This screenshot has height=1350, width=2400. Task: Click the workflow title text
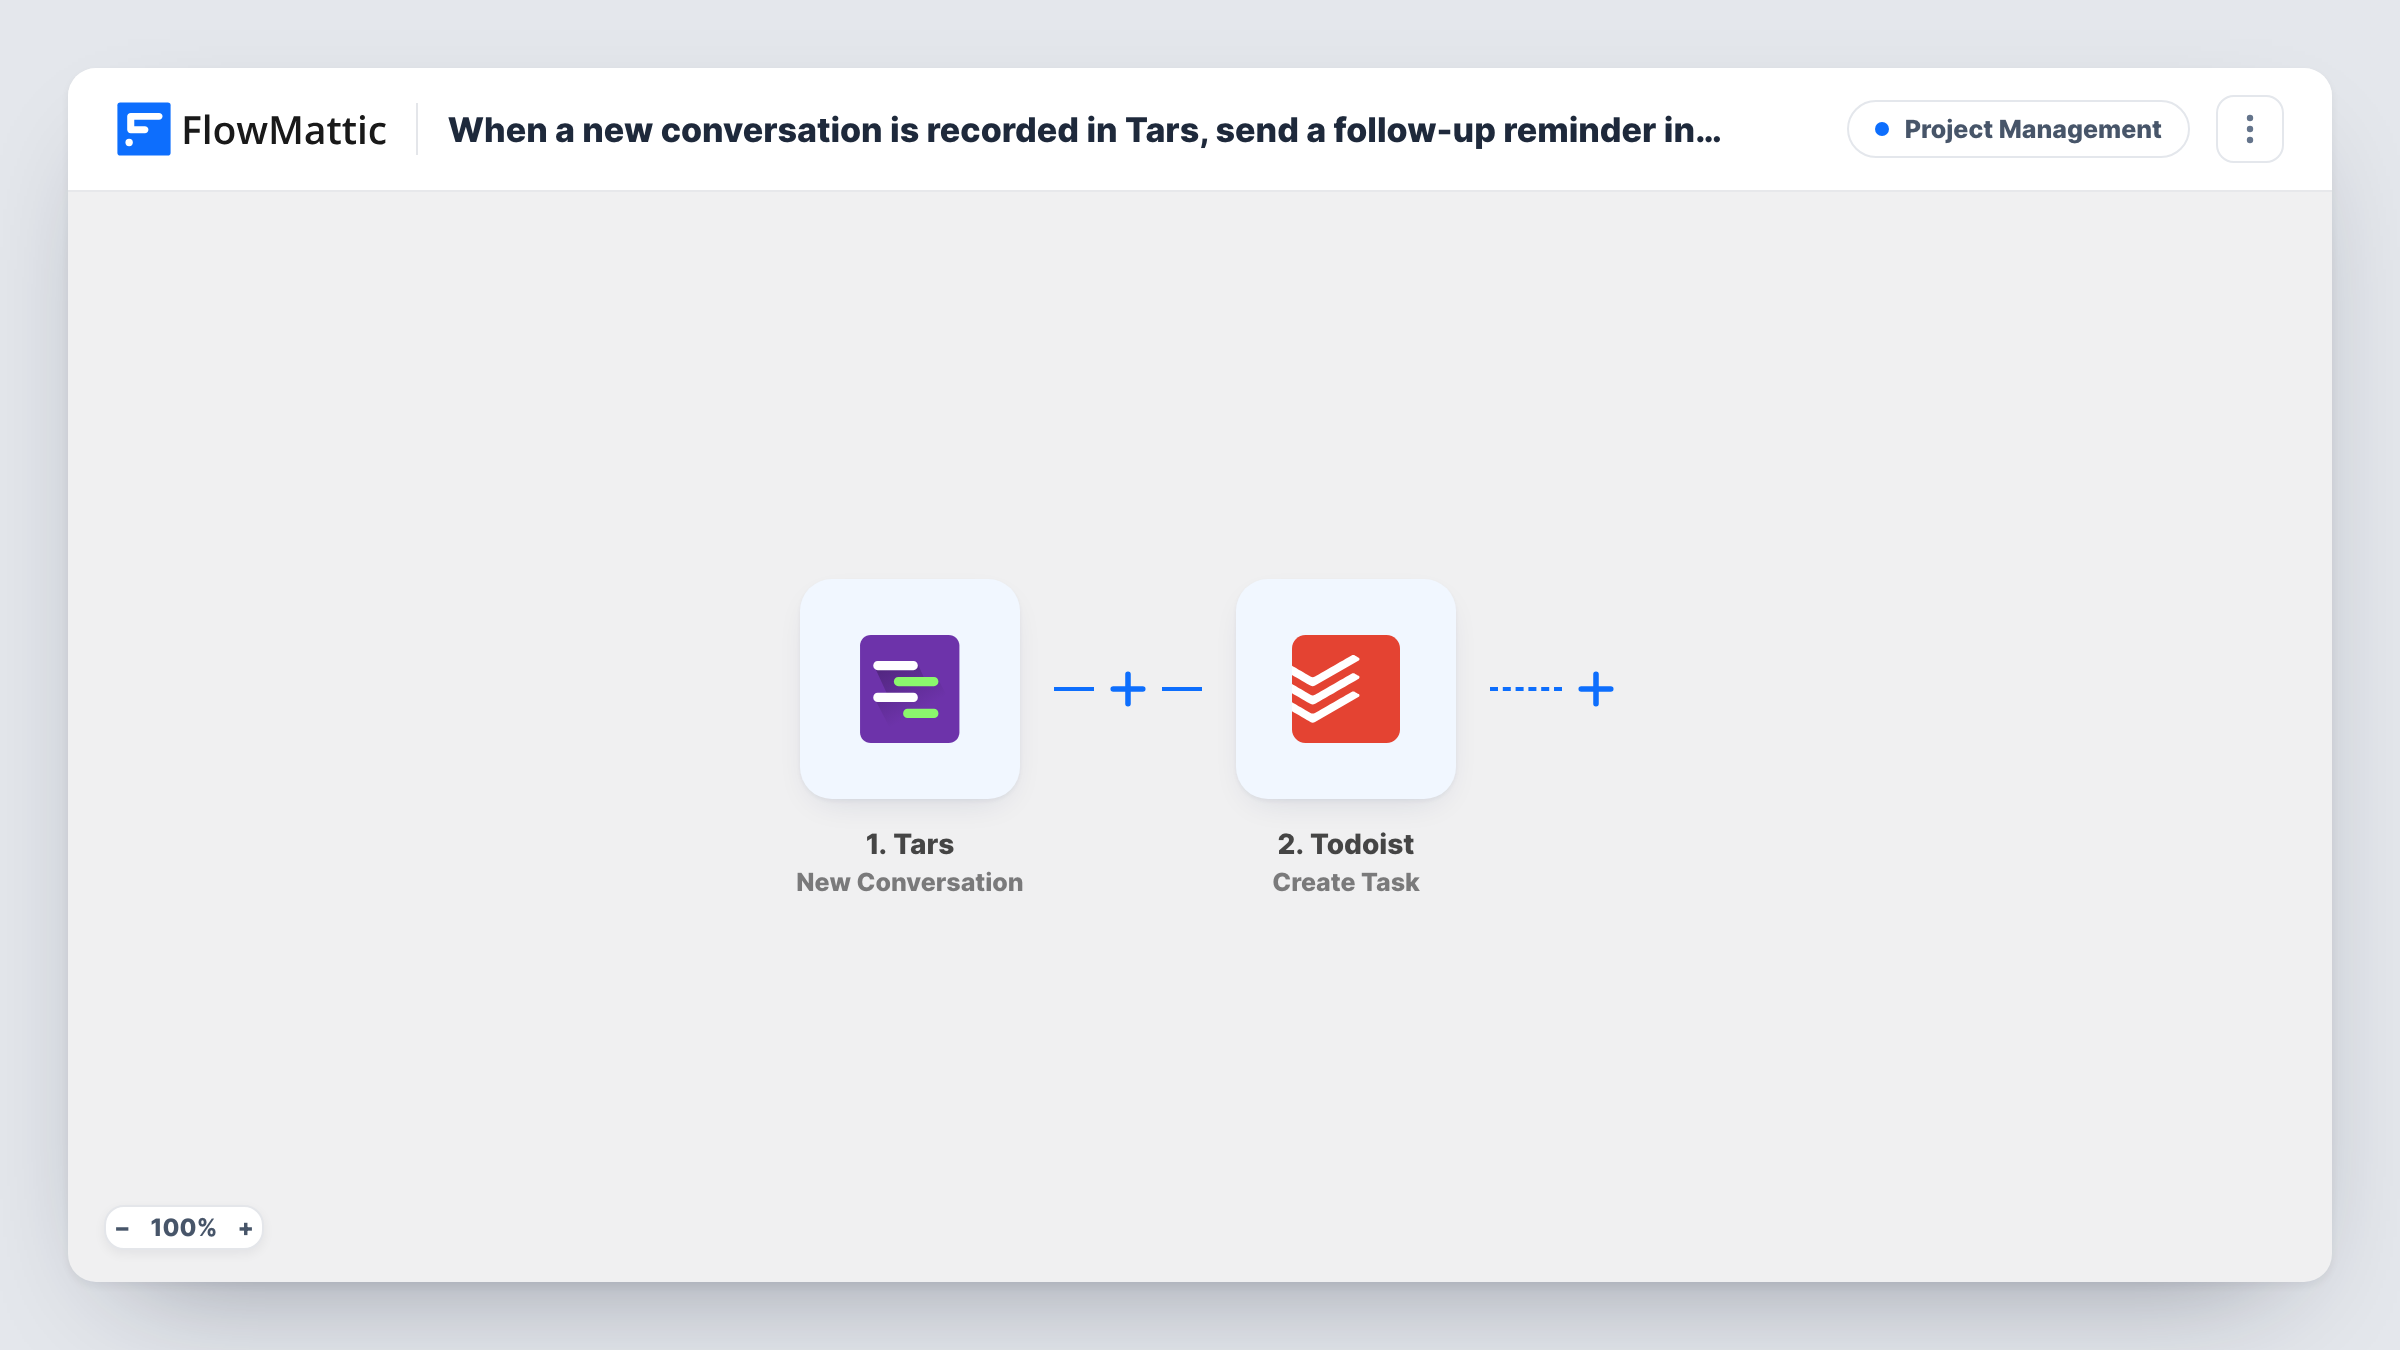pyautogui.click(x=1084, y=130)
